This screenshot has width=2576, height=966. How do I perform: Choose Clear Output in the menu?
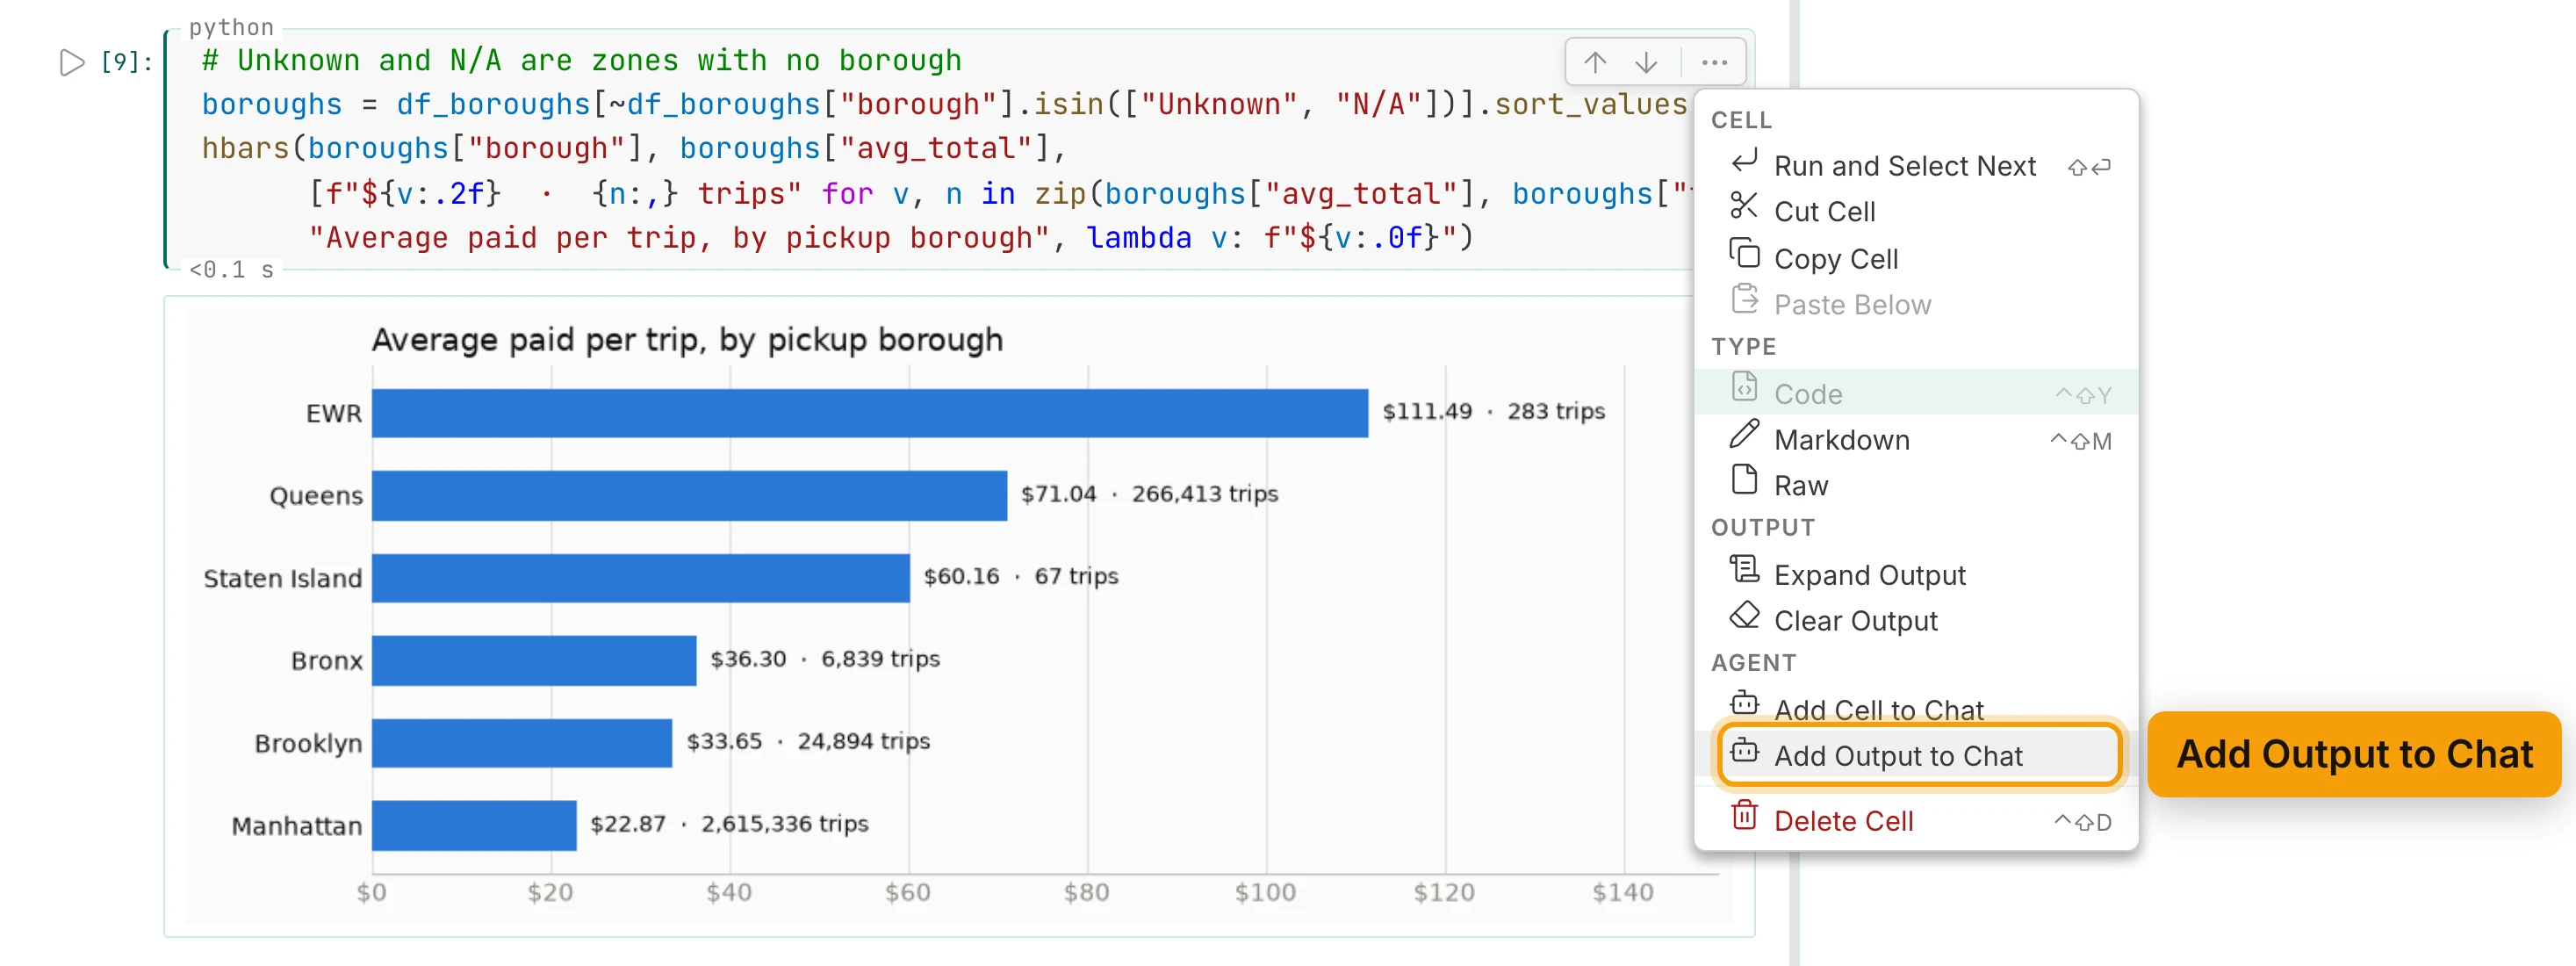(1917, 621)
